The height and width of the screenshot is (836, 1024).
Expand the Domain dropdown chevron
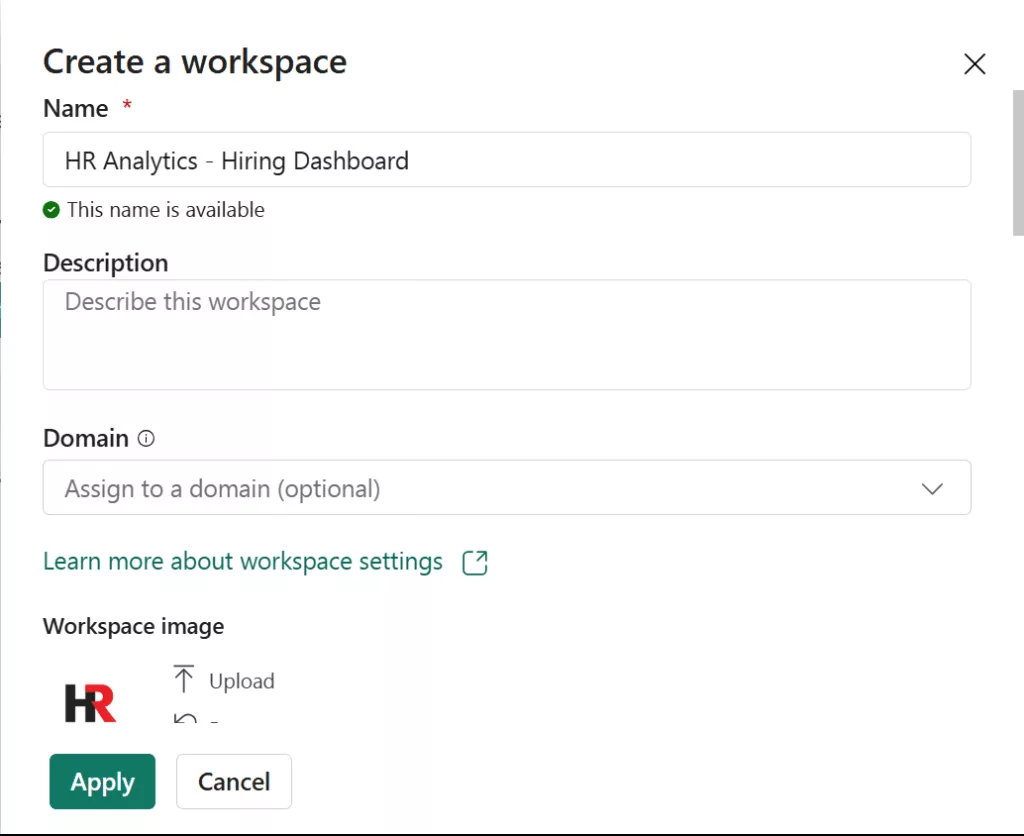click(932, 489)
